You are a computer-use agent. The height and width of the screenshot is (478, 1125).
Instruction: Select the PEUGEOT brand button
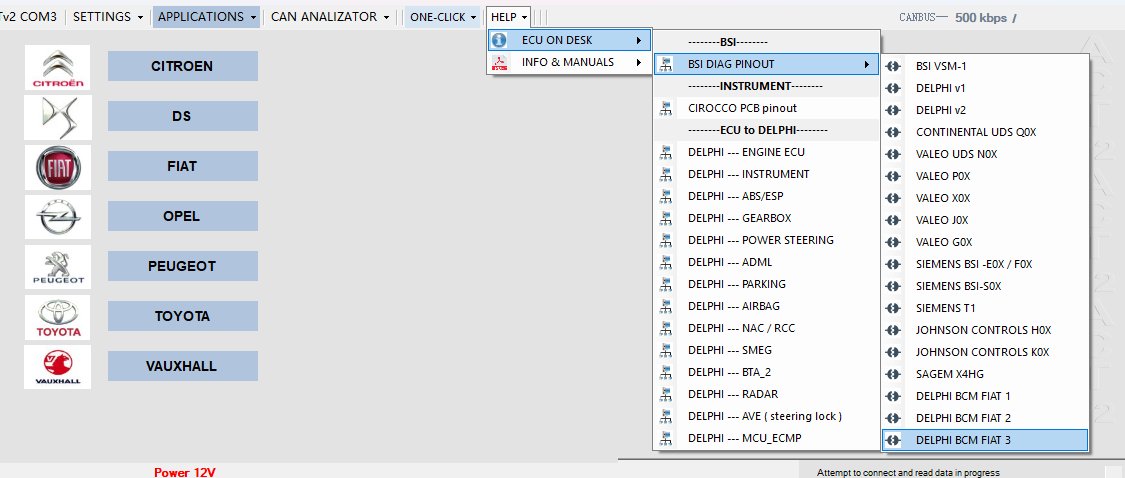coord(182,266)
